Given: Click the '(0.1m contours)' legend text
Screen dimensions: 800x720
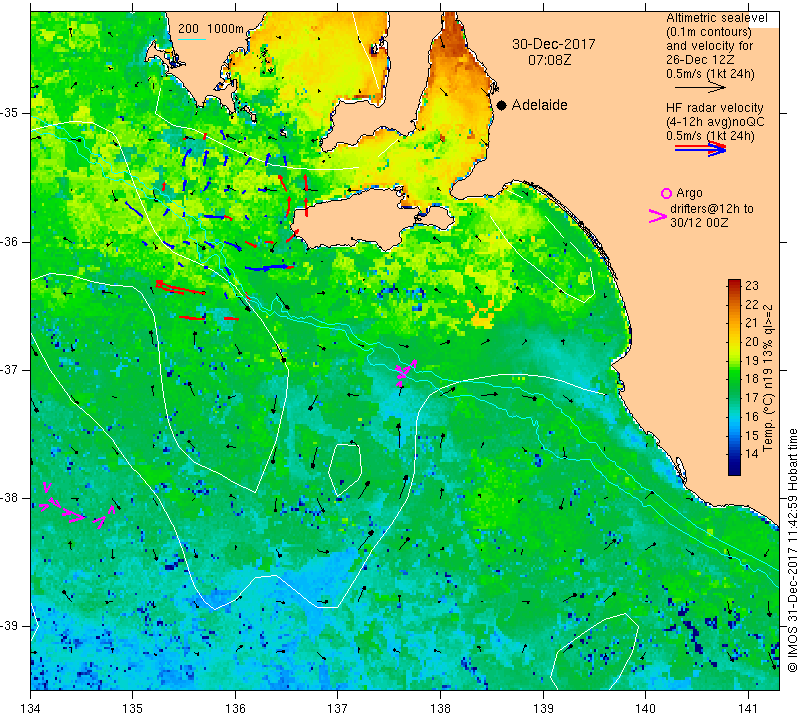Looking at the screenshot, I should 709,32.
